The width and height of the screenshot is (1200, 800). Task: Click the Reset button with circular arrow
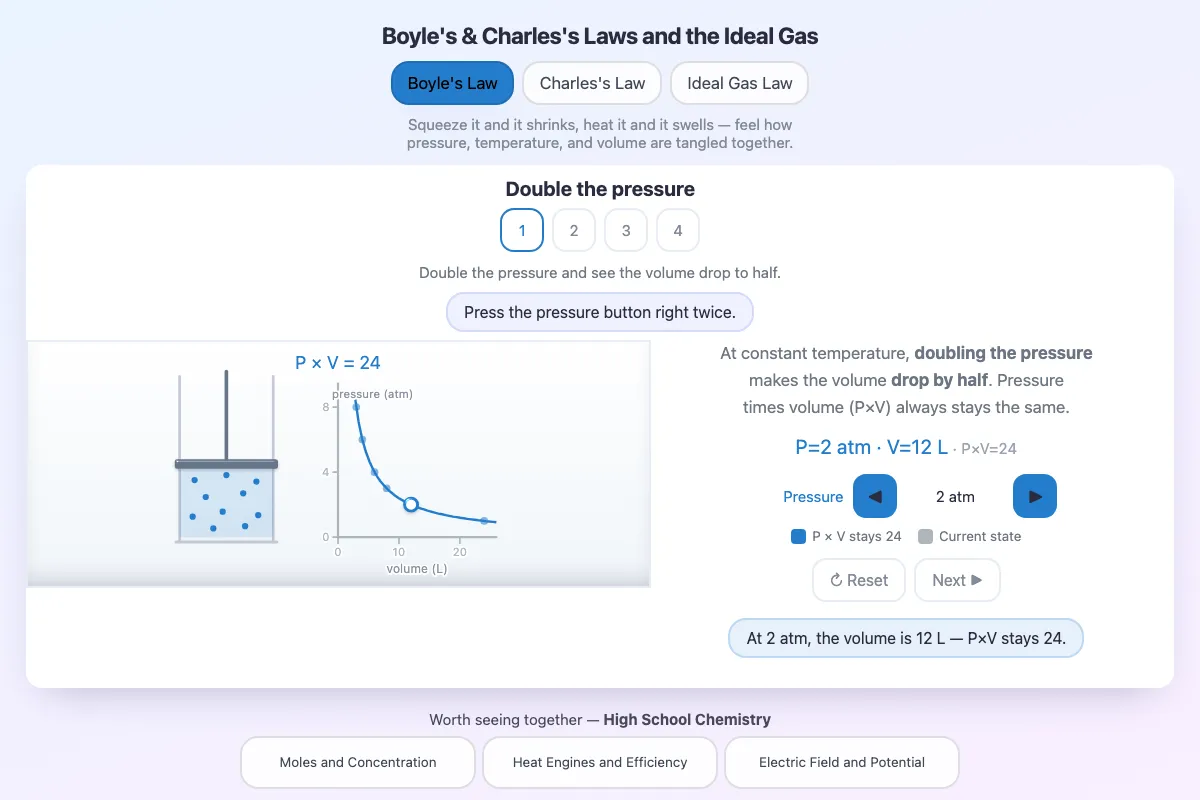point(859,580)
